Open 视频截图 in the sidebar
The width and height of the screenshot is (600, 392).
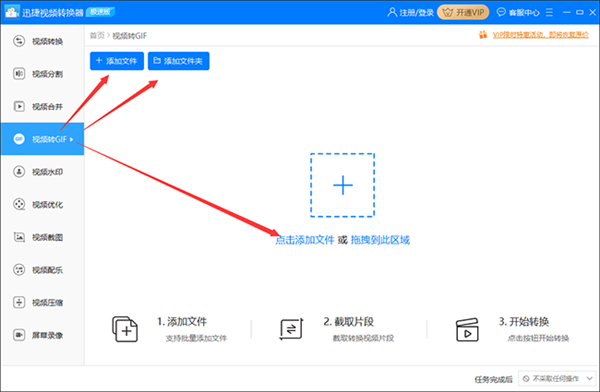tap(42, 237)
